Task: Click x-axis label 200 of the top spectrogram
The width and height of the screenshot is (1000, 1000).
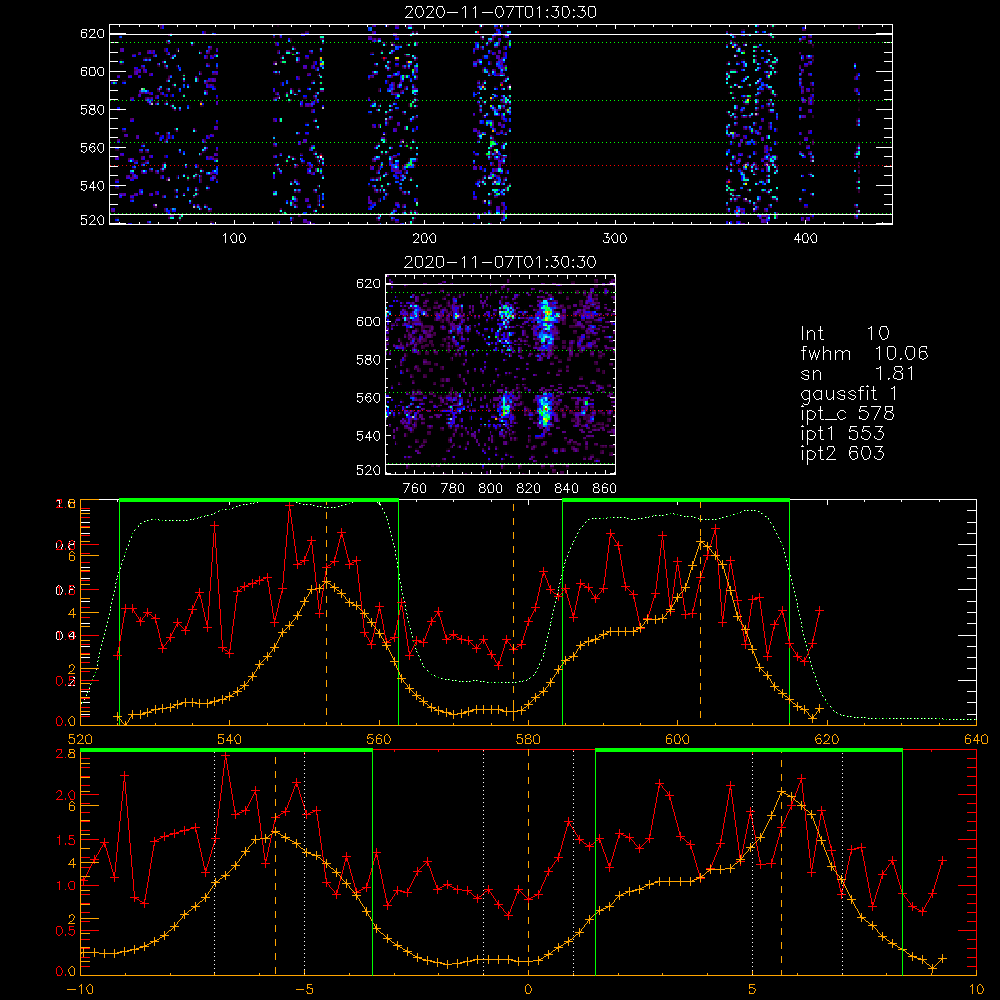Action: (424, 239)
